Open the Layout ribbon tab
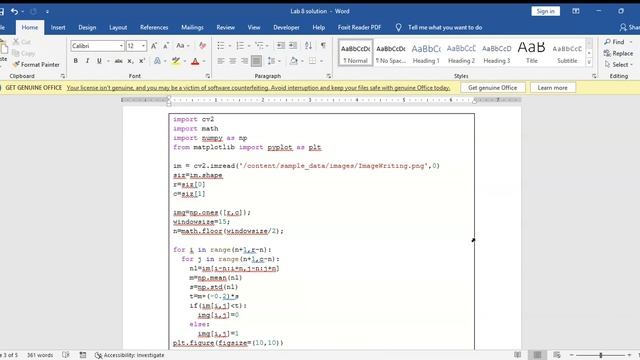Viewport: 640px width, 360px height. [118, 27]
